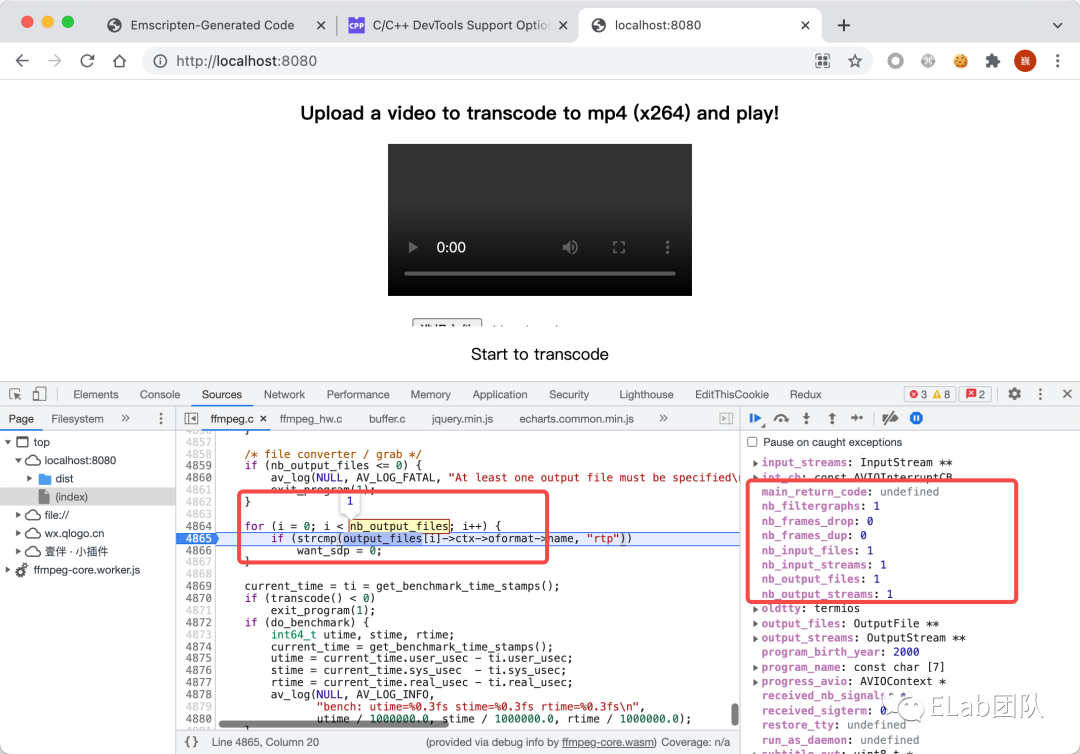The width and height of the screenshot is (1080, 754).
Task: Play the video in the player
Action: (413, 247)
